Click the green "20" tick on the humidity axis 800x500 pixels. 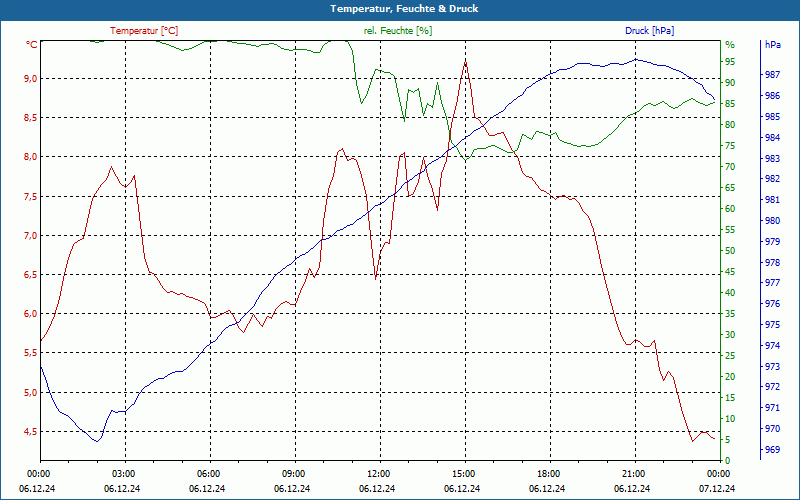pyautogui.click(x=730, y=377)
